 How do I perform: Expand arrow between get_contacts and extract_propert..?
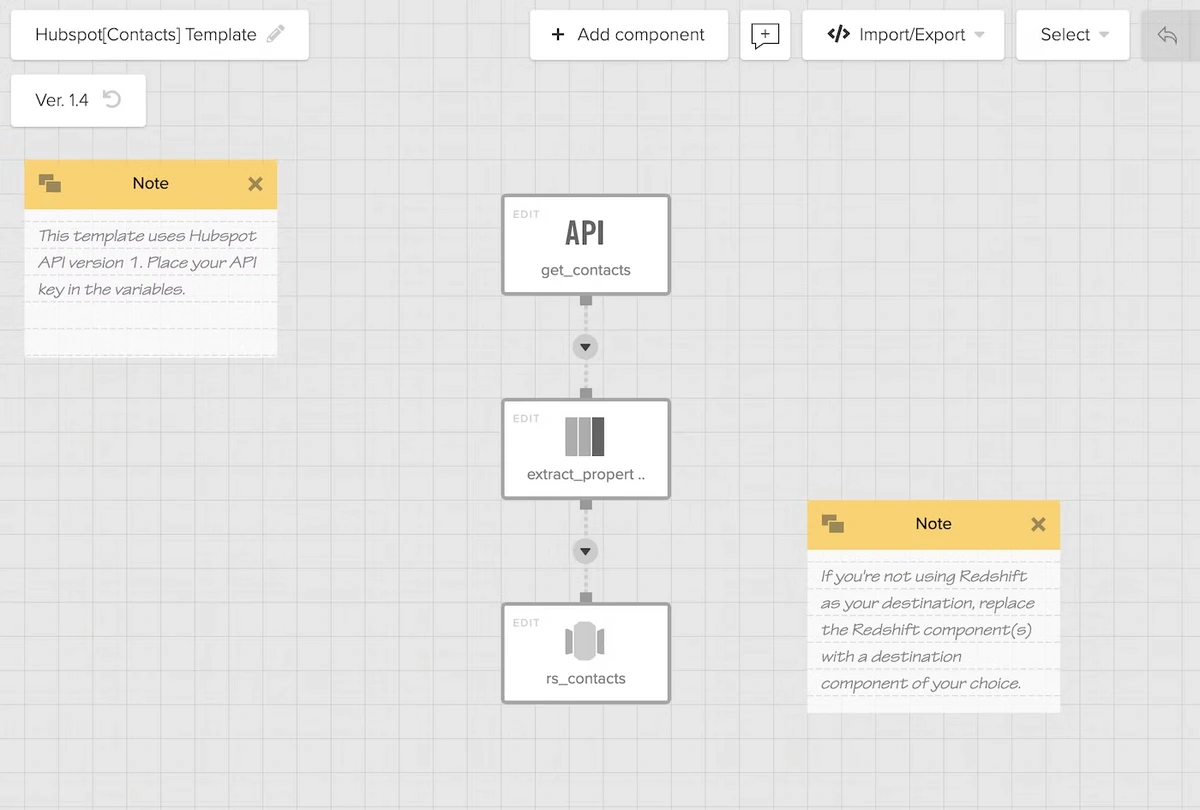click(x=586, y=347)
